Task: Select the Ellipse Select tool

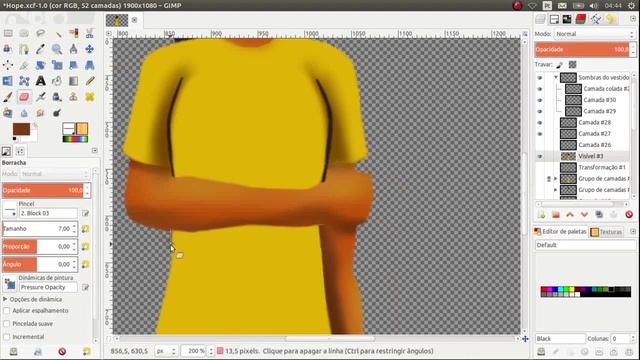Action: [x=24, y=33]
